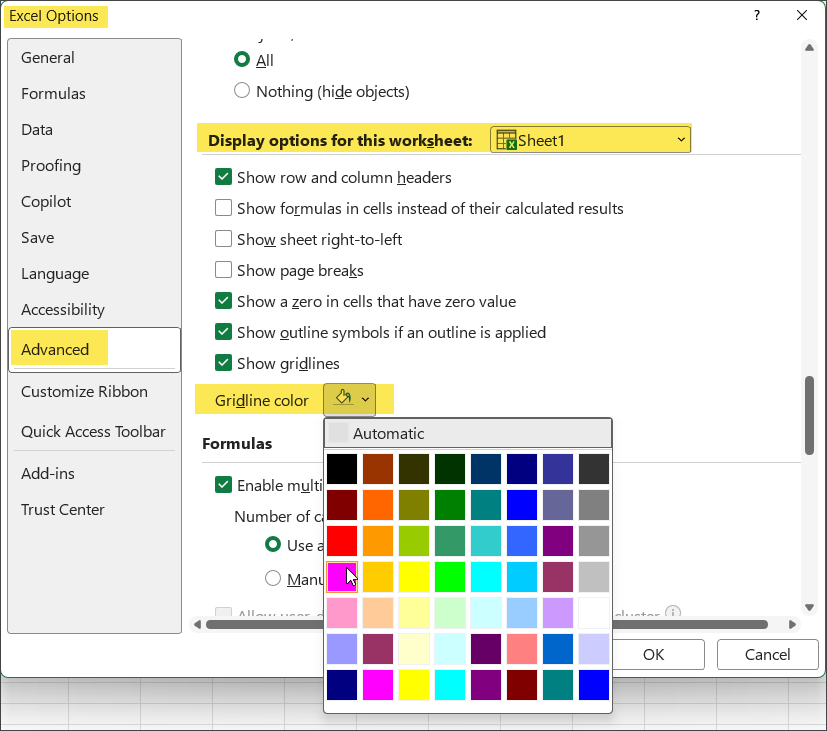Enable Show page breaks checkbox
The height and width of the screenshot is (731, 827).
click(x=223, y=270)
